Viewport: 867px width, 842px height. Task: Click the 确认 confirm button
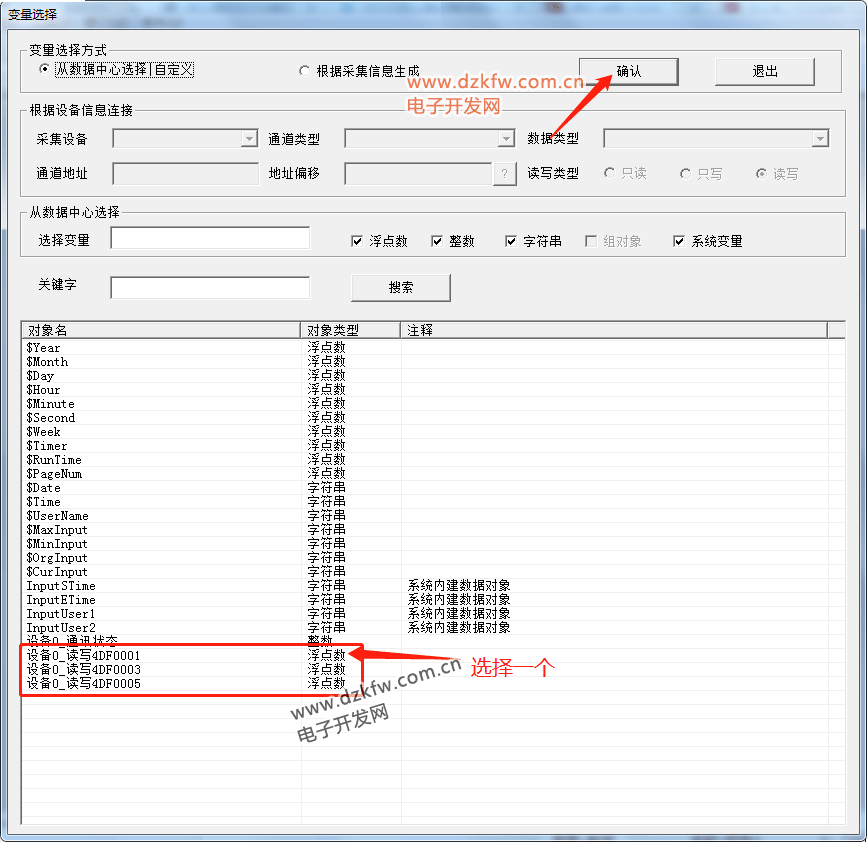pyautogui.click(x=628, y=71)
